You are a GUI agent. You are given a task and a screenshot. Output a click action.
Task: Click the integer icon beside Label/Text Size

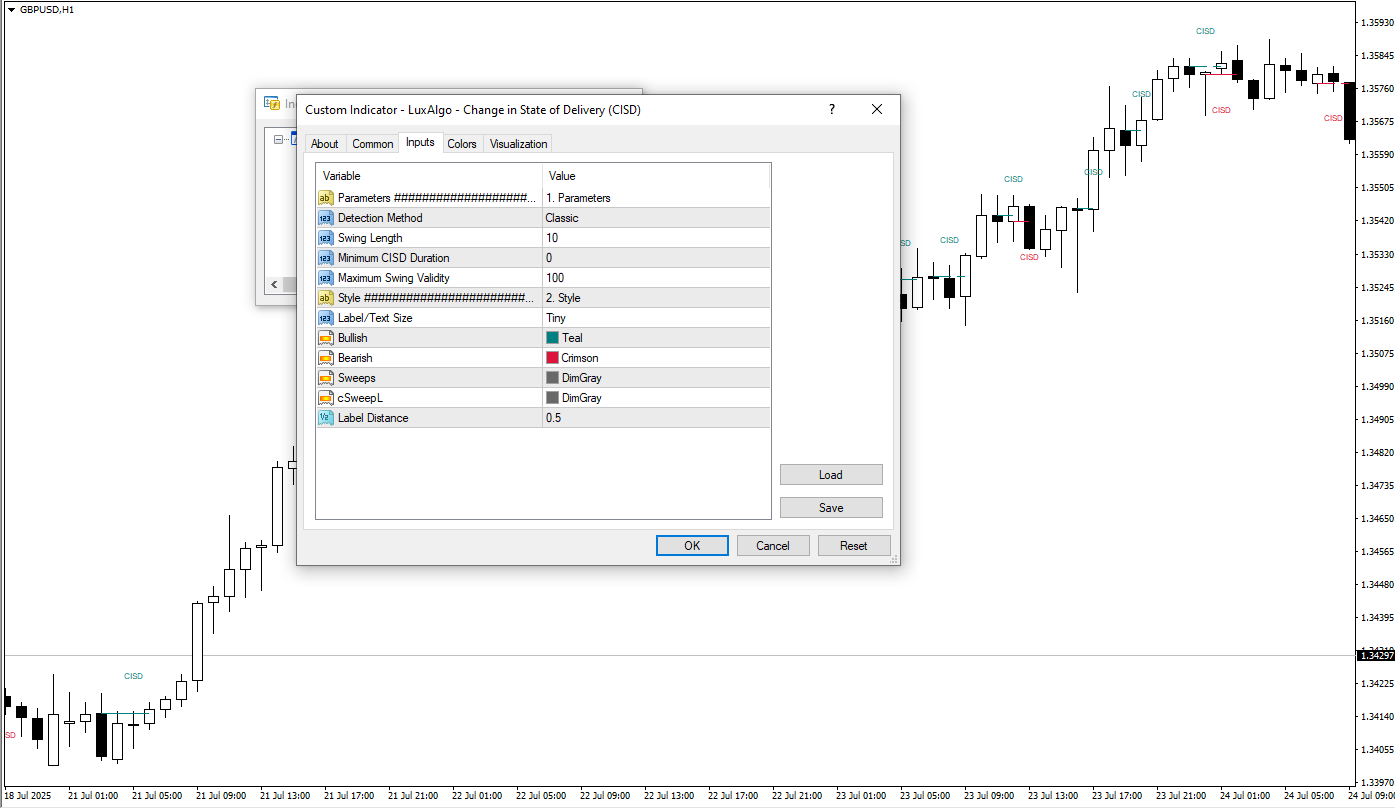(325, 318)
